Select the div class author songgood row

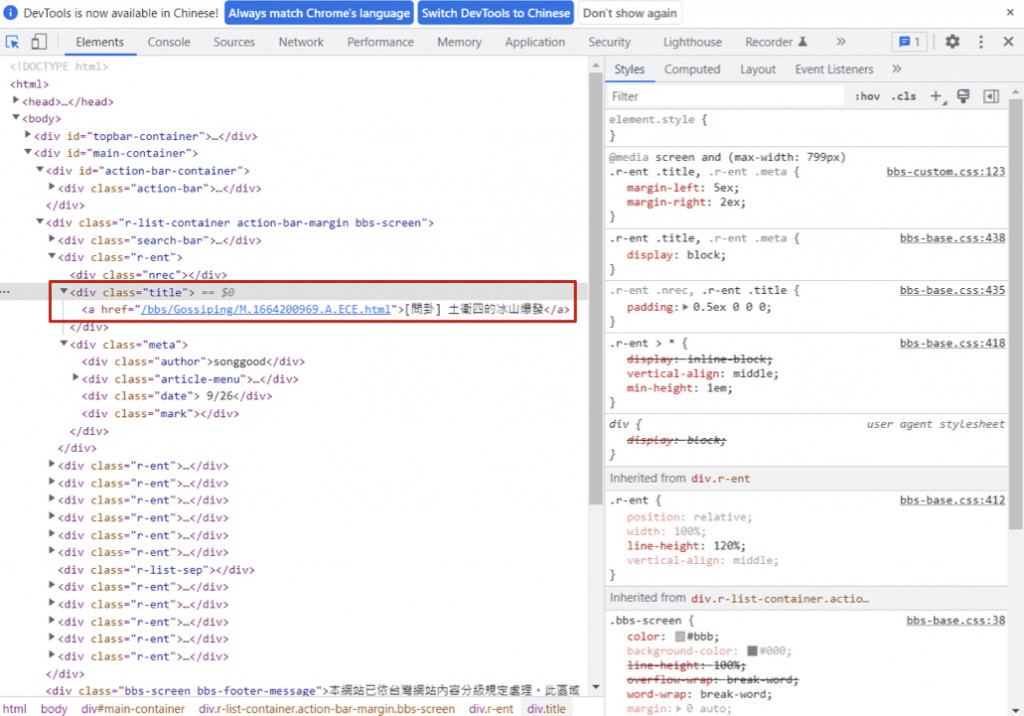pyautogui.click(x=193, y=361)
